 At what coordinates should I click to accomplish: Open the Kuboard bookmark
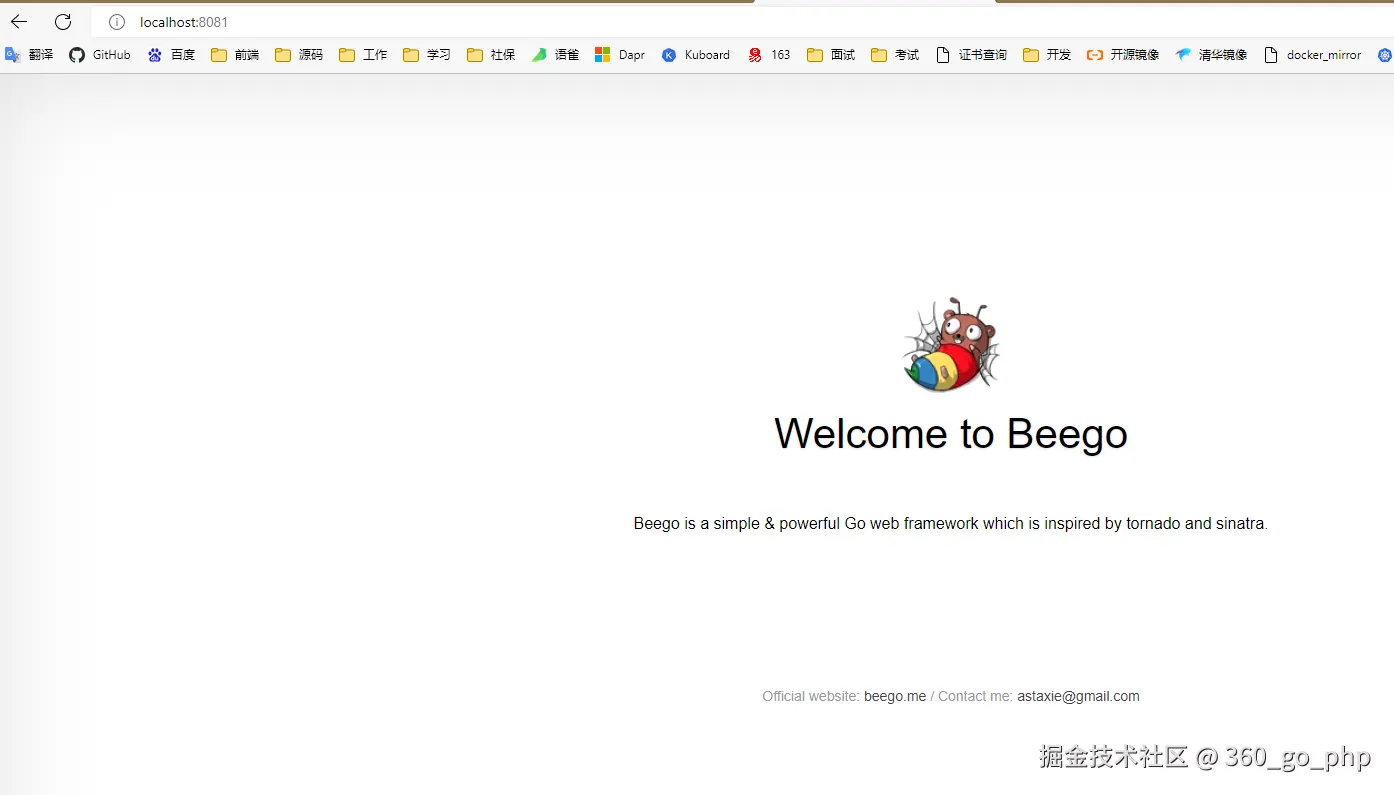[x=696, y=55]
